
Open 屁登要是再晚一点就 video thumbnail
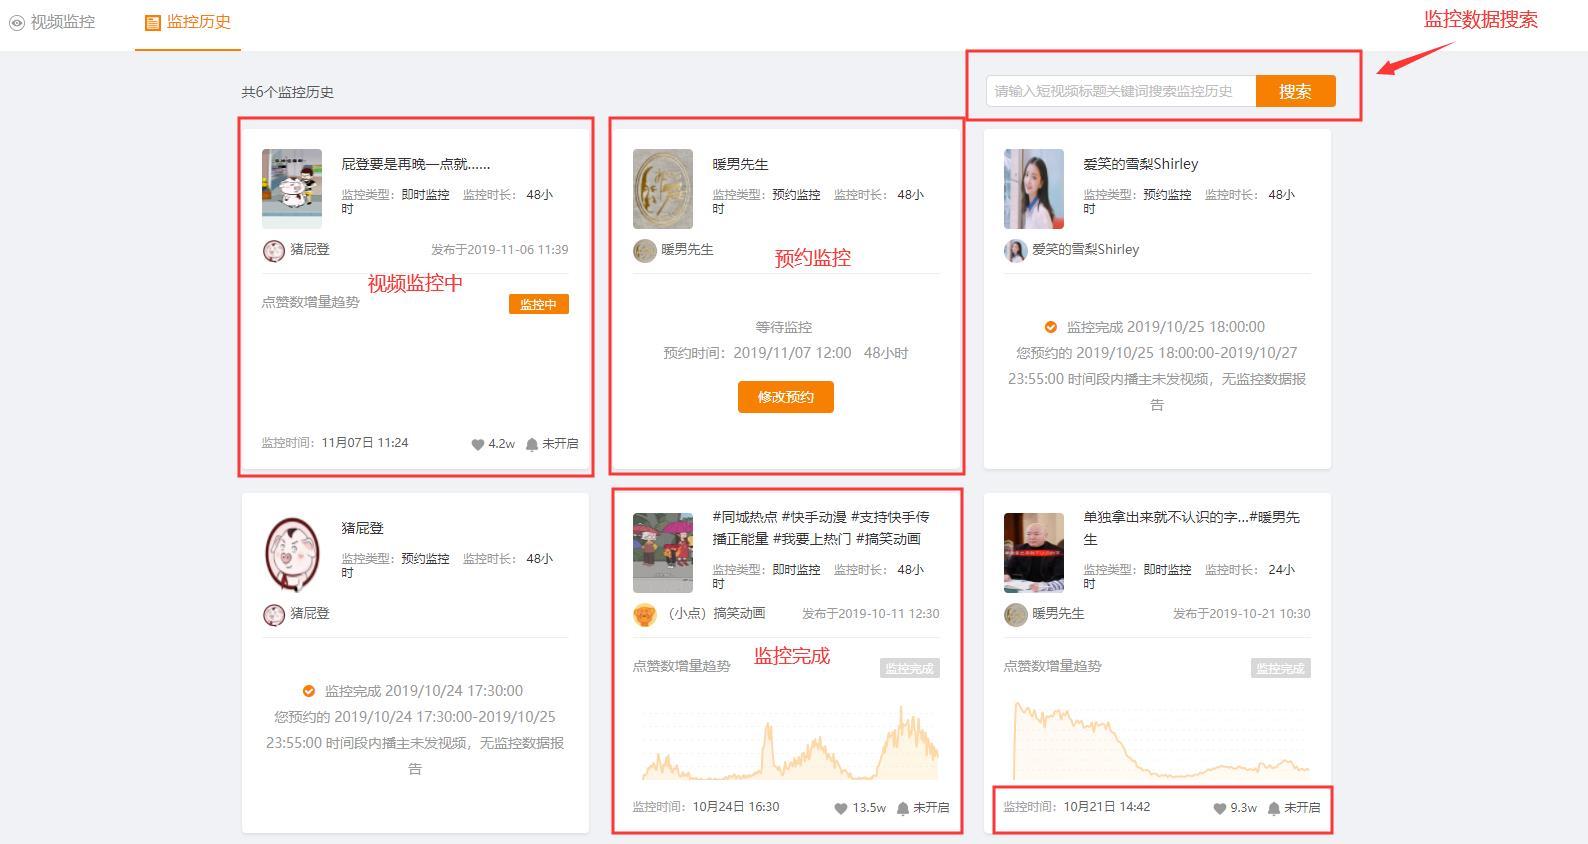click(x=292, y=189)
